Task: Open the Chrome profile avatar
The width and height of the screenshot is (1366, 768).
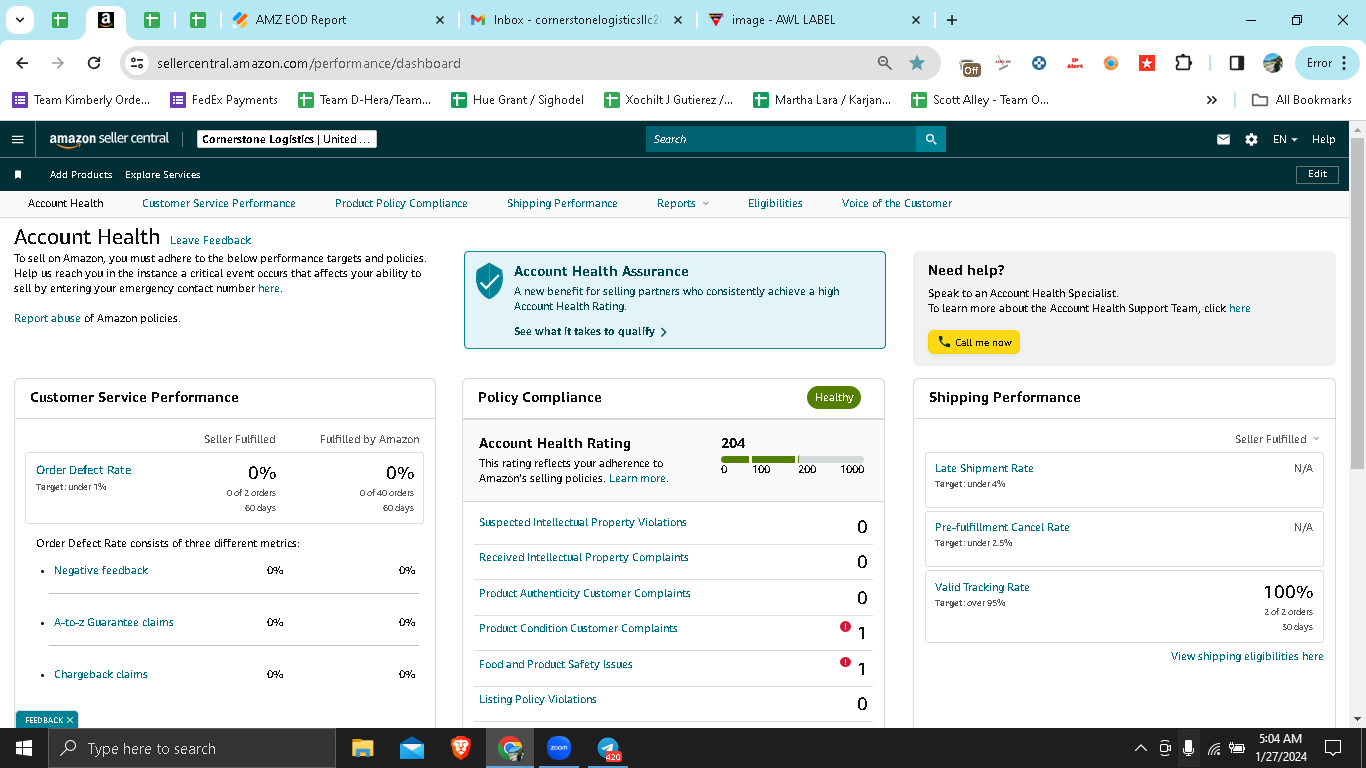Action: click(x=1273, y=63)
